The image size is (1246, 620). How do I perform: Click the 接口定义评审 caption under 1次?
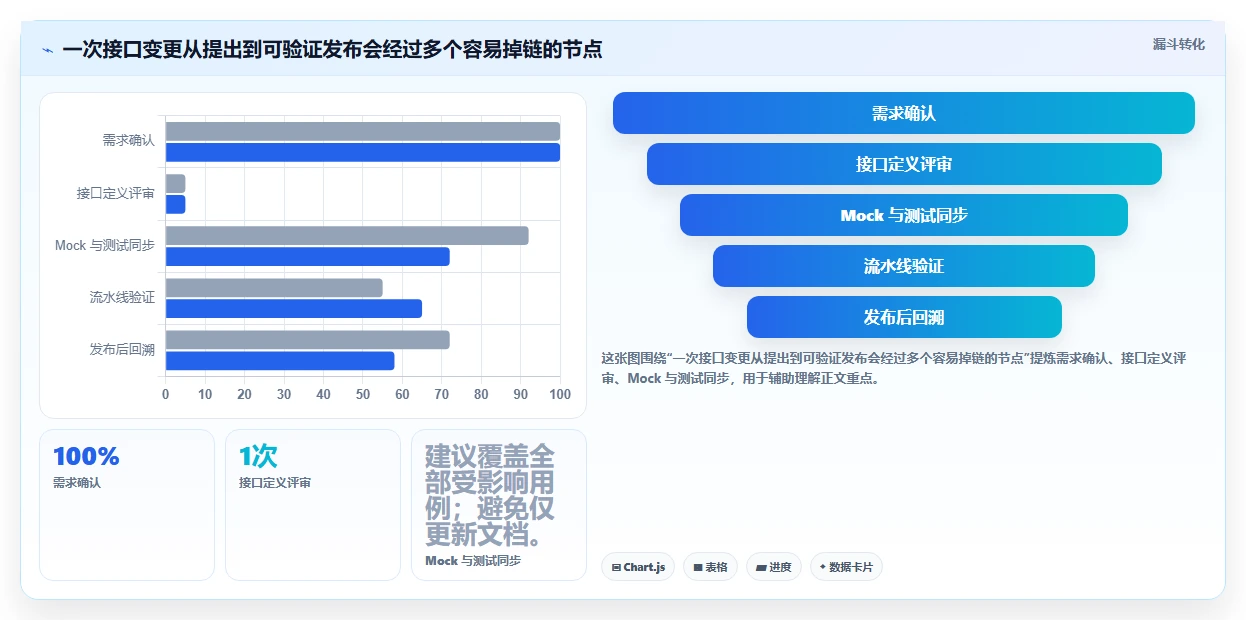point(275,482)
